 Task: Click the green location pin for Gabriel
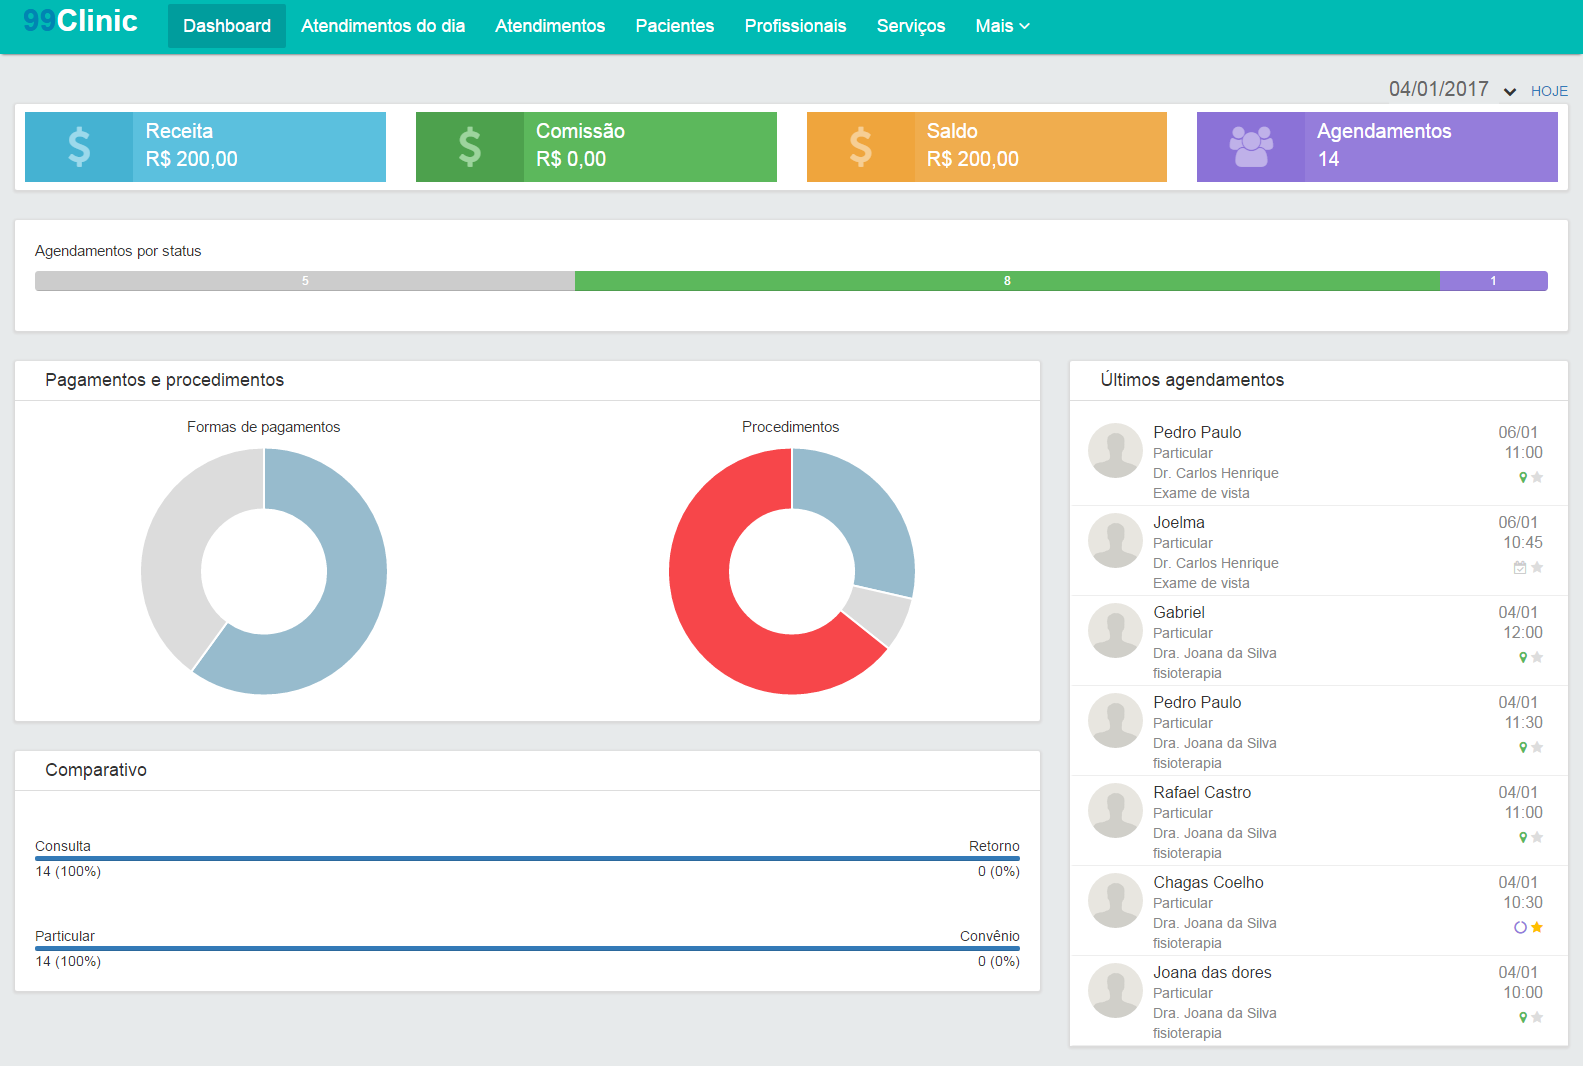click(1523, 658)
